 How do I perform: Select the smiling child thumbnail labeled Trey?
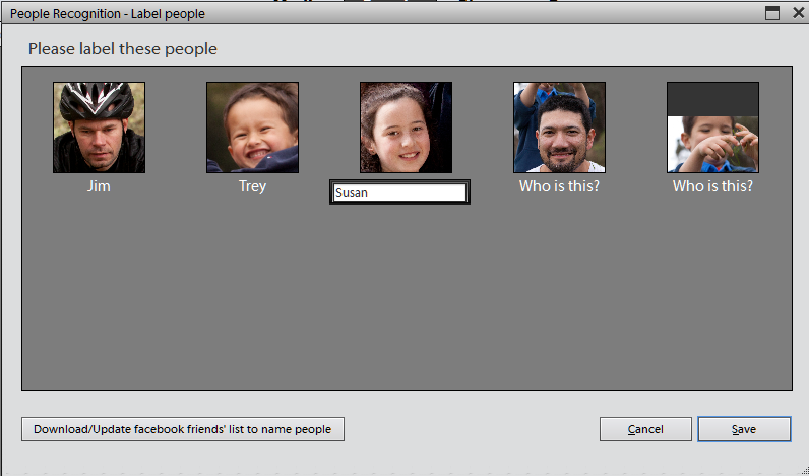click(x=252, y=127)
